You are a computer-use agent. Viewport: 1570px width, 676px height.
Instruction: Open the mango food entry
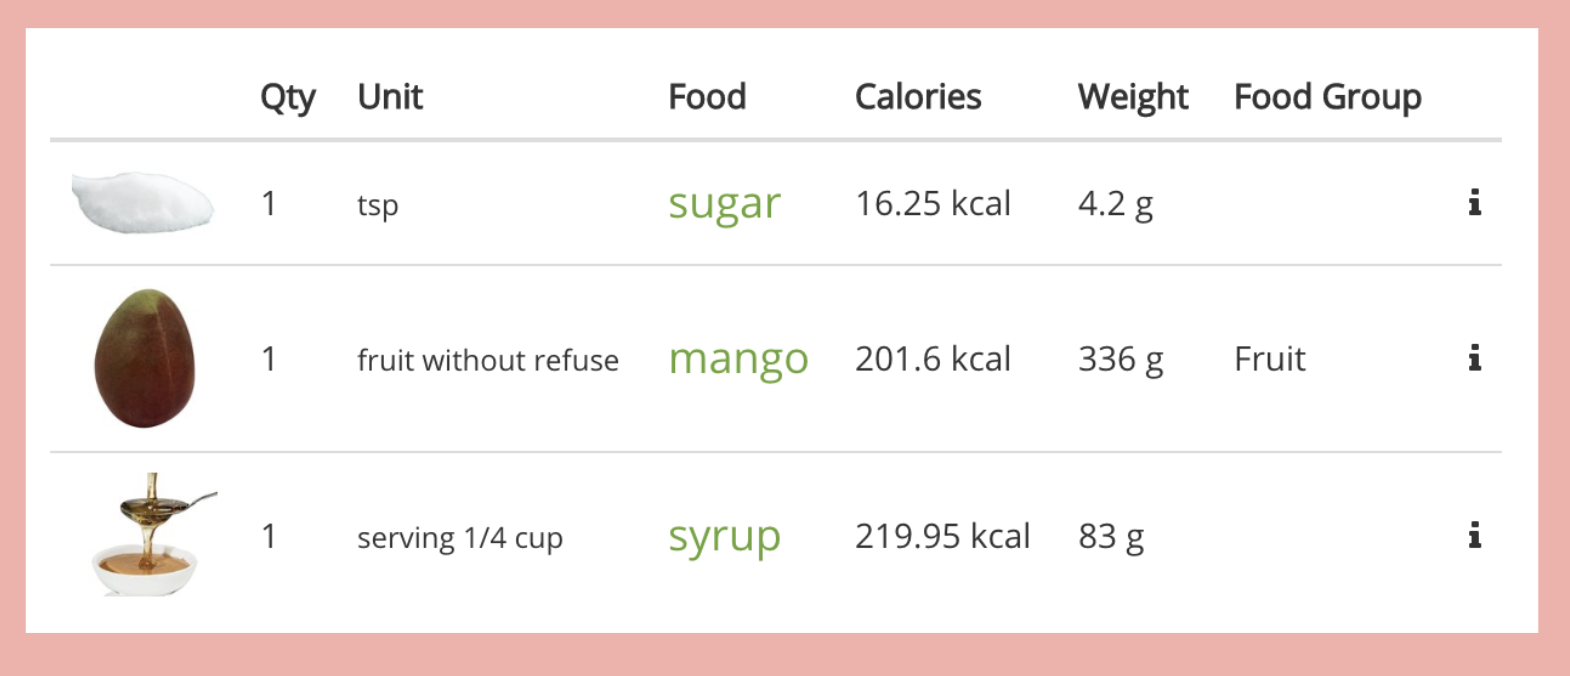pyautogui.click(x=738, y=359)
